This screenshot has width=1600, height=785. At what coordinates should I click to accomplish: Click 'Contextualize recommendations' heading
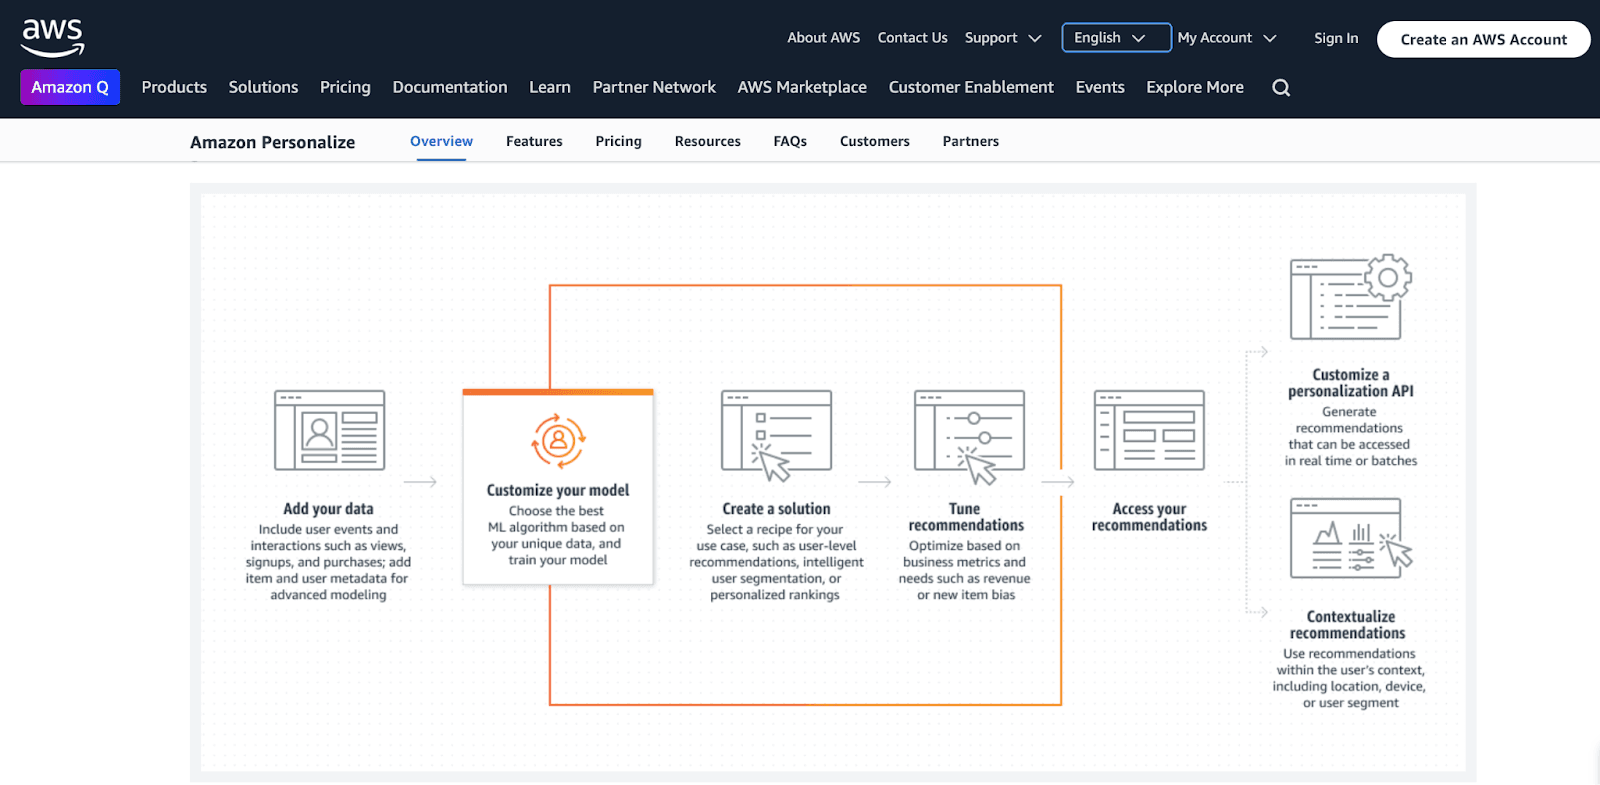click(x=1348, y=625)
